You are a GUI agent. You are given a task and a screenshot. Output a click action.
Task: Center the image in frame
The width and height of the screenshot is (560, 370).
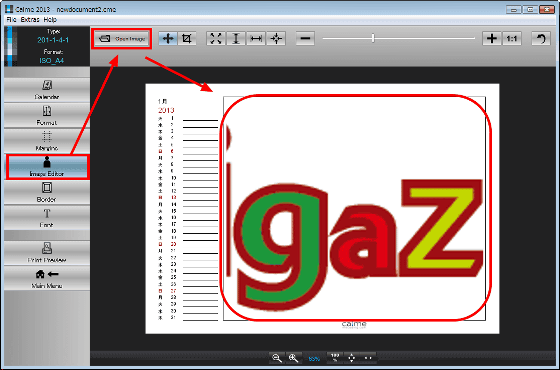coord(276,38)
